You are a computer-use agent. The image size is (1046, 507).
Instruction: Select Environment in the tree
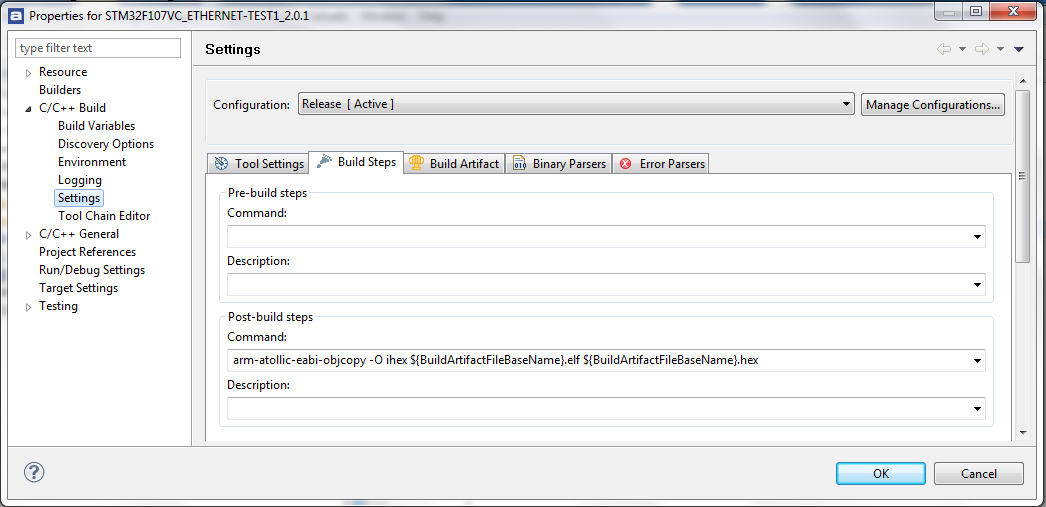91,161
